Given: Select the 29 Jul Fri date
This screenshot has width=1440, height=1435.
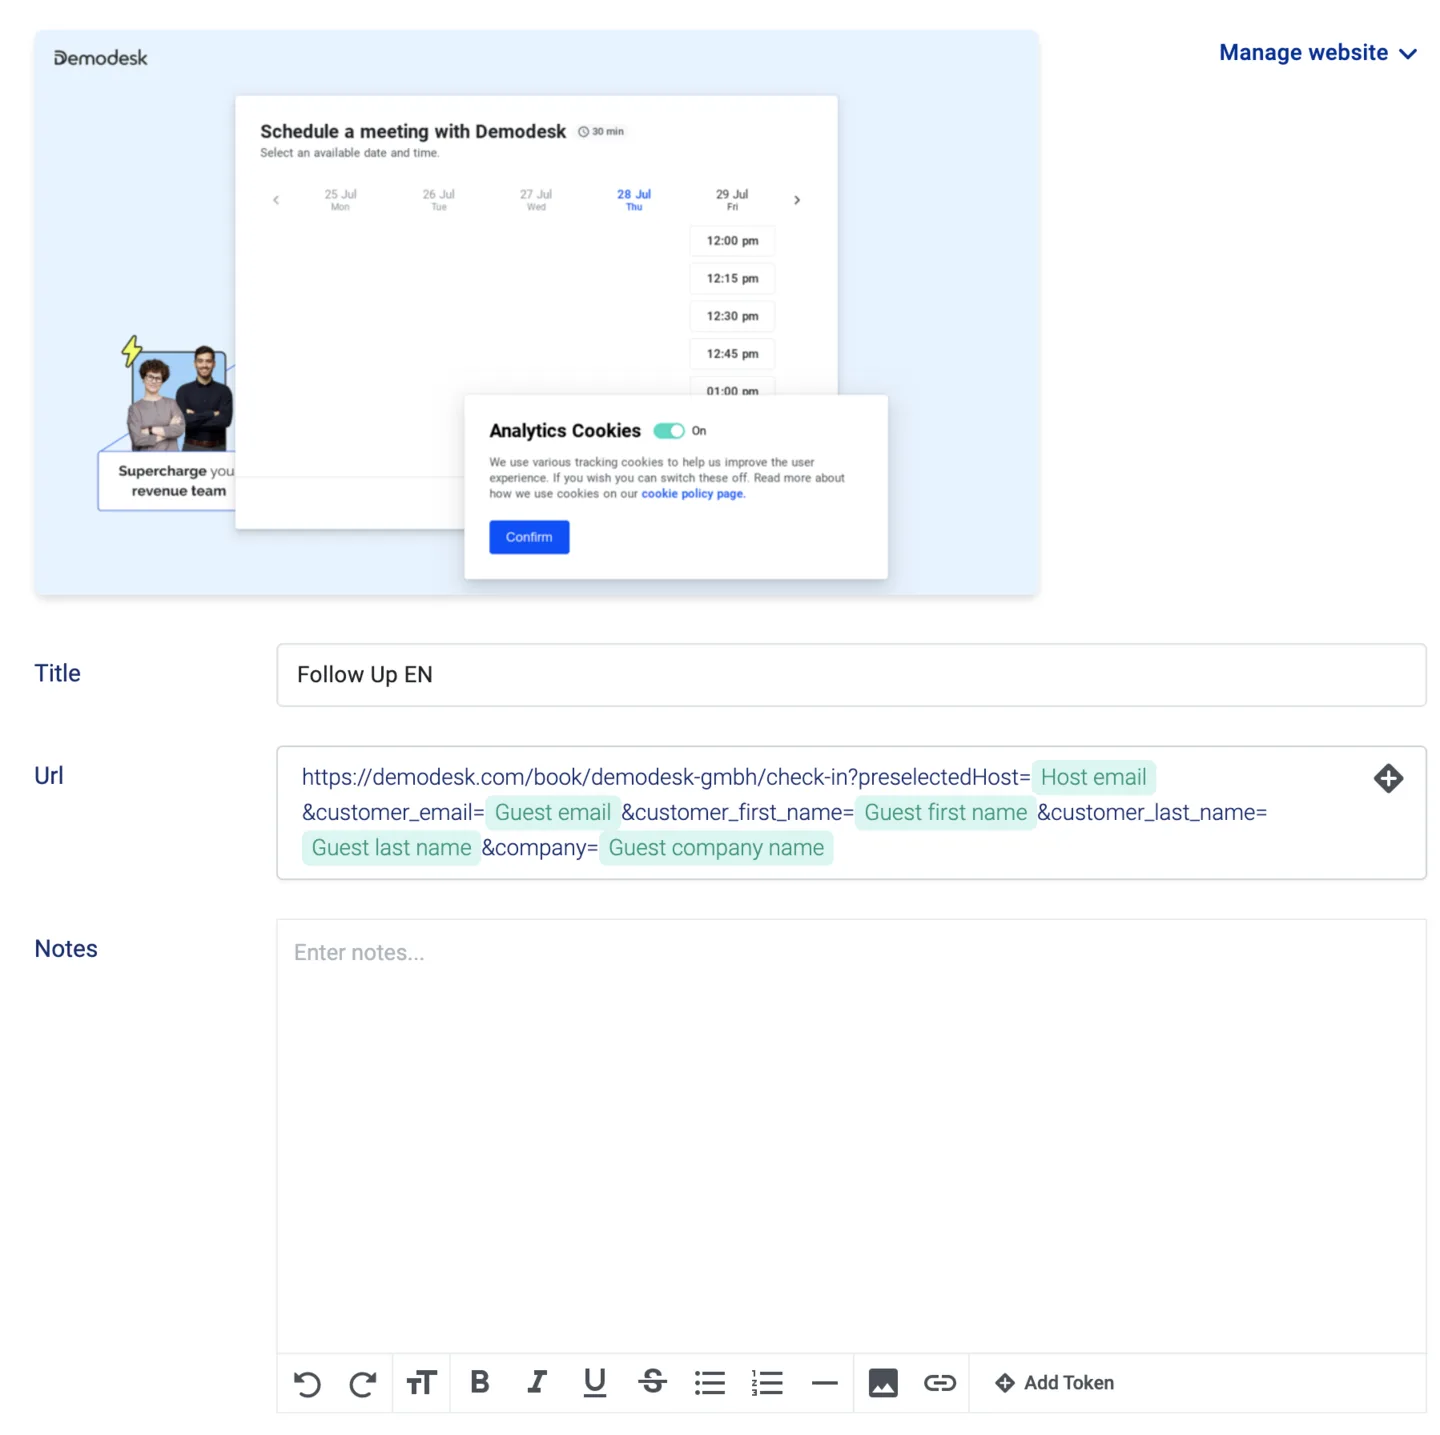Looking at the screenshot, I should tap(732, 199).
